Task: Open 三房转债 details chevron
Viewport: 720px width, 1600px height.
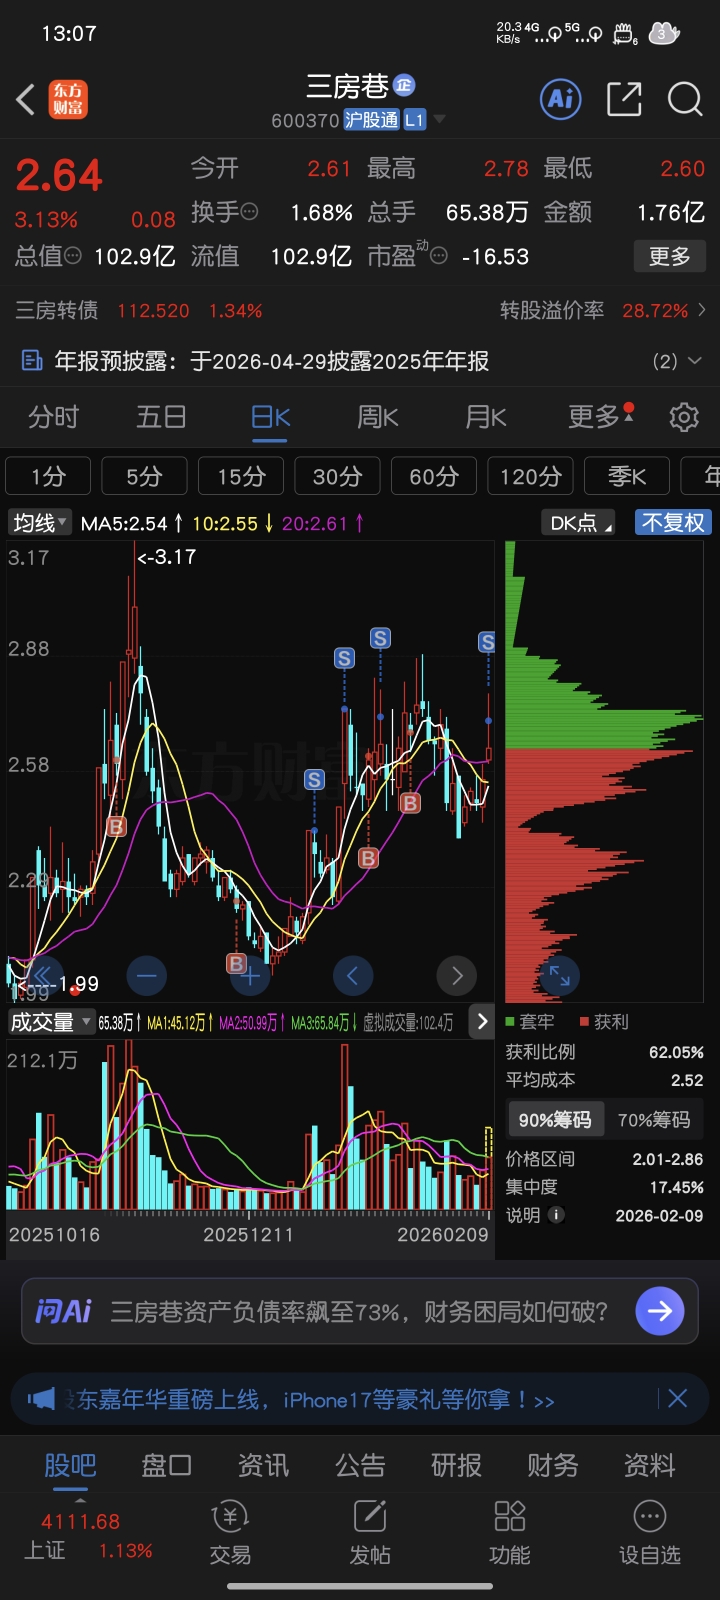Action: click(702, 310)
